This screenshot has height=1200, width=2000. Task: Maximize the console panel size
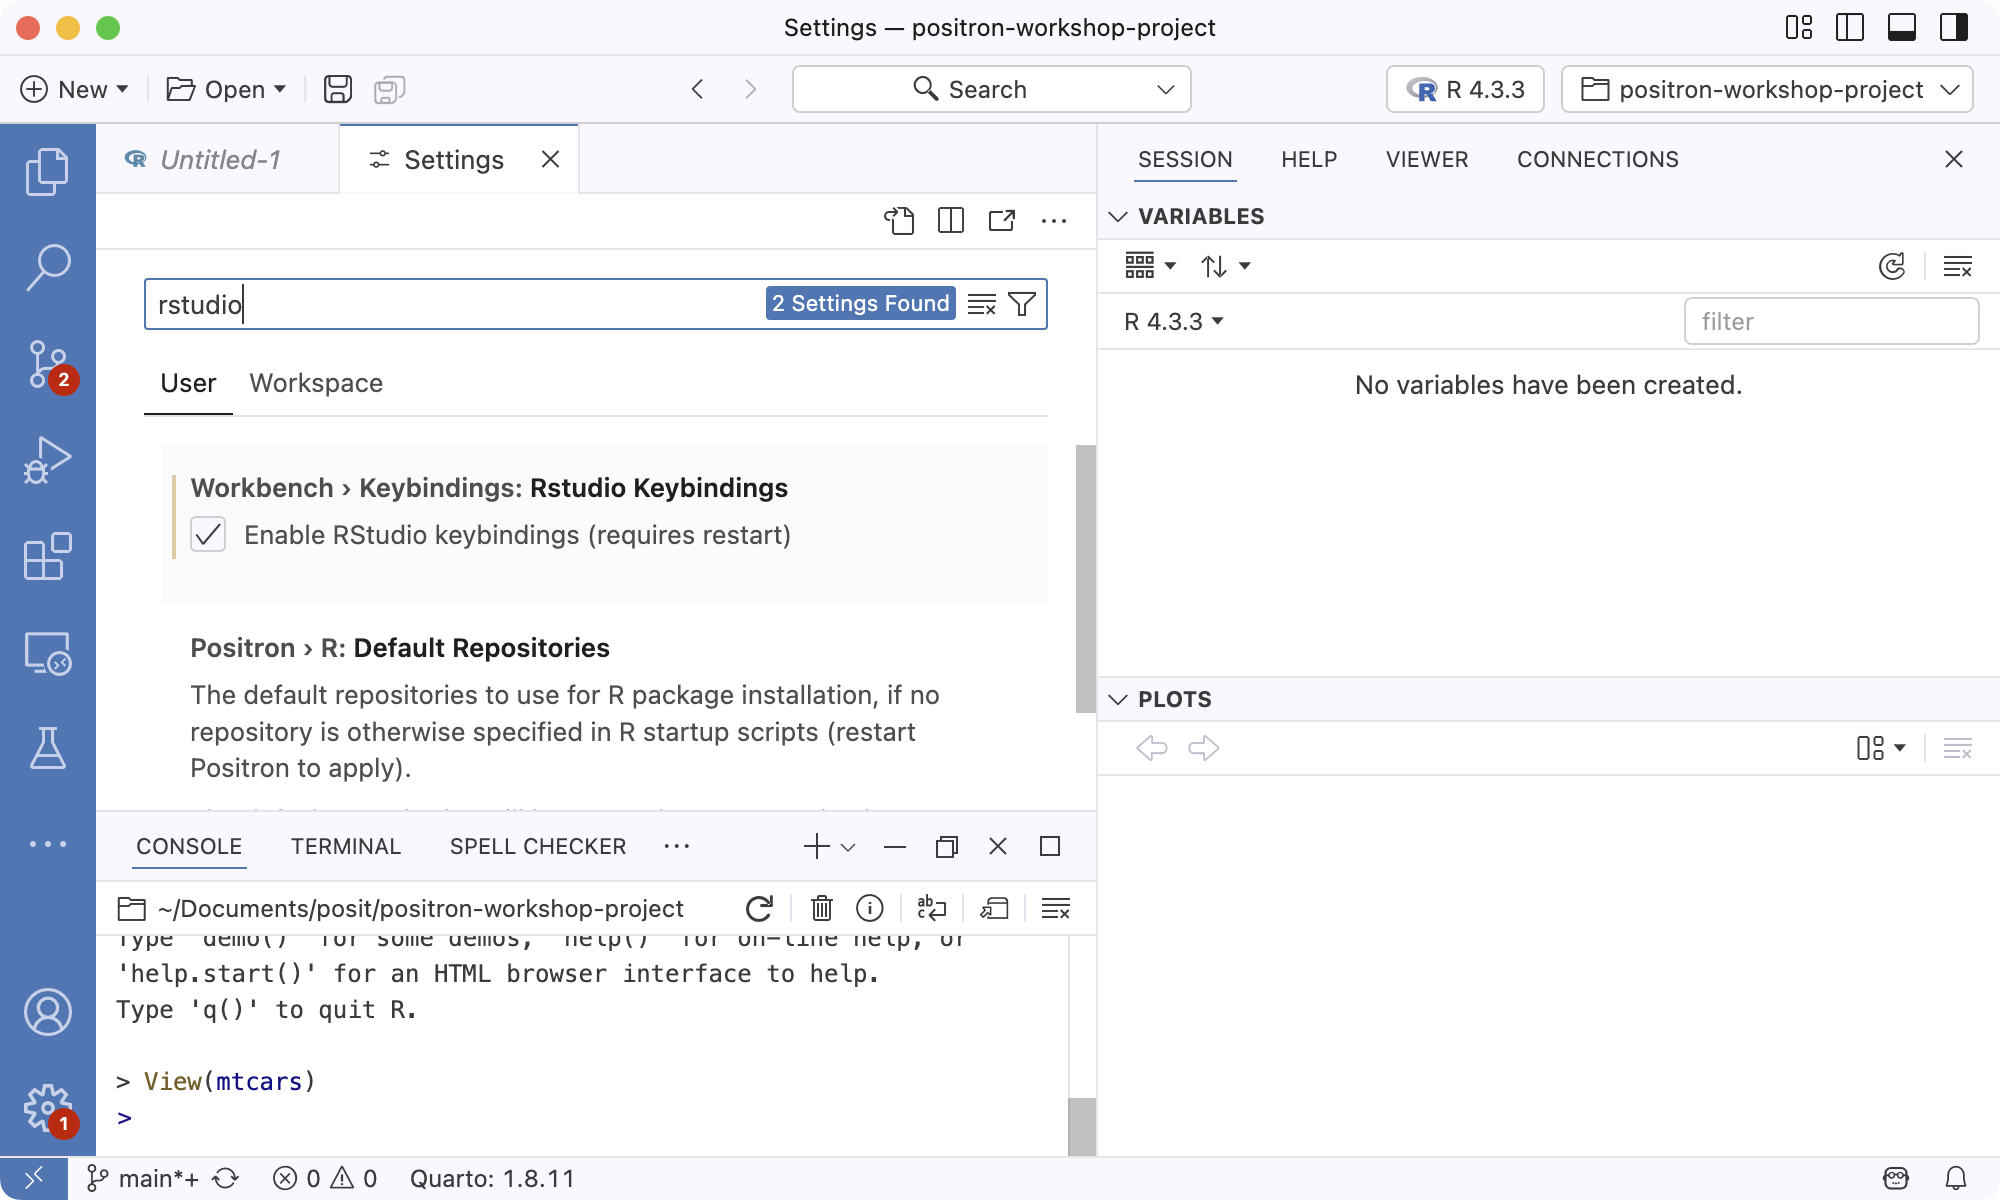point(1050,846)
